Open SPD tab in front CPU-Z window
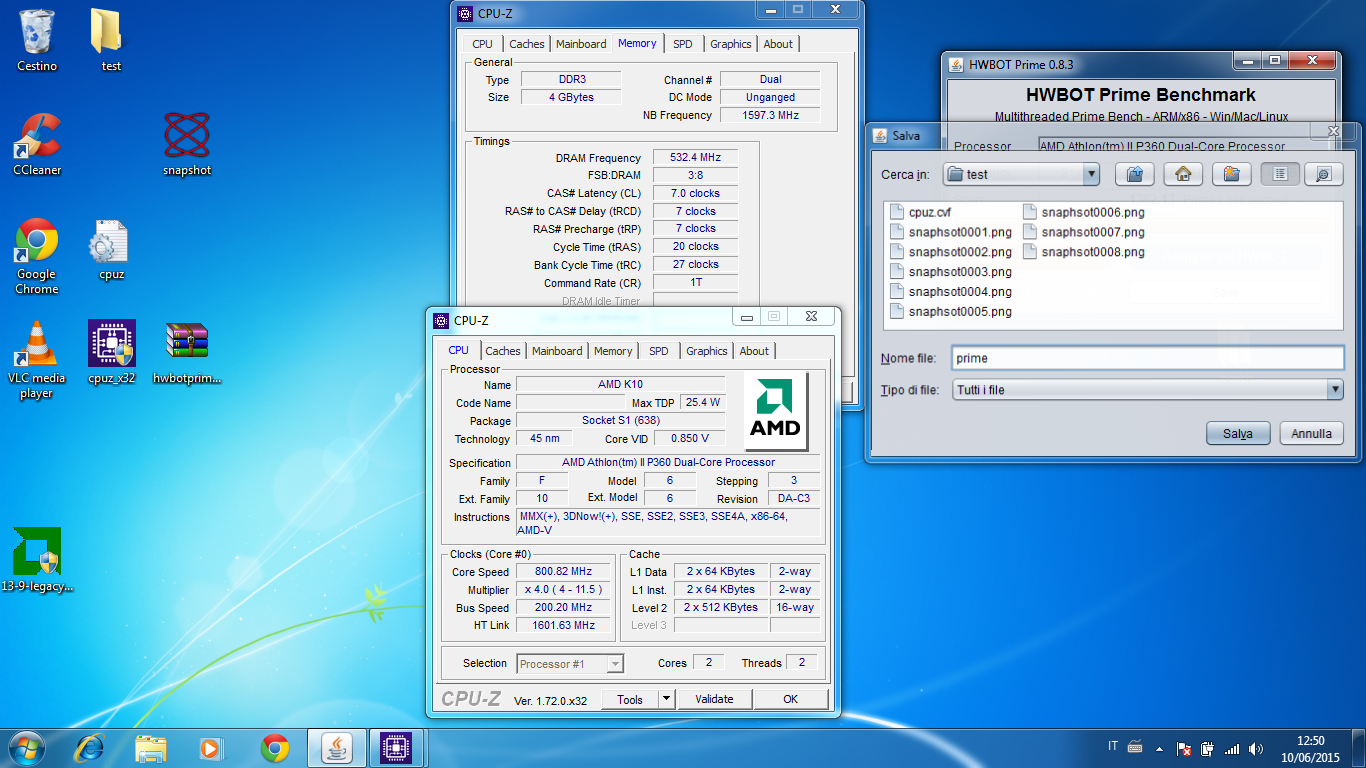The image size is (1366, 768). click(659, 351)
